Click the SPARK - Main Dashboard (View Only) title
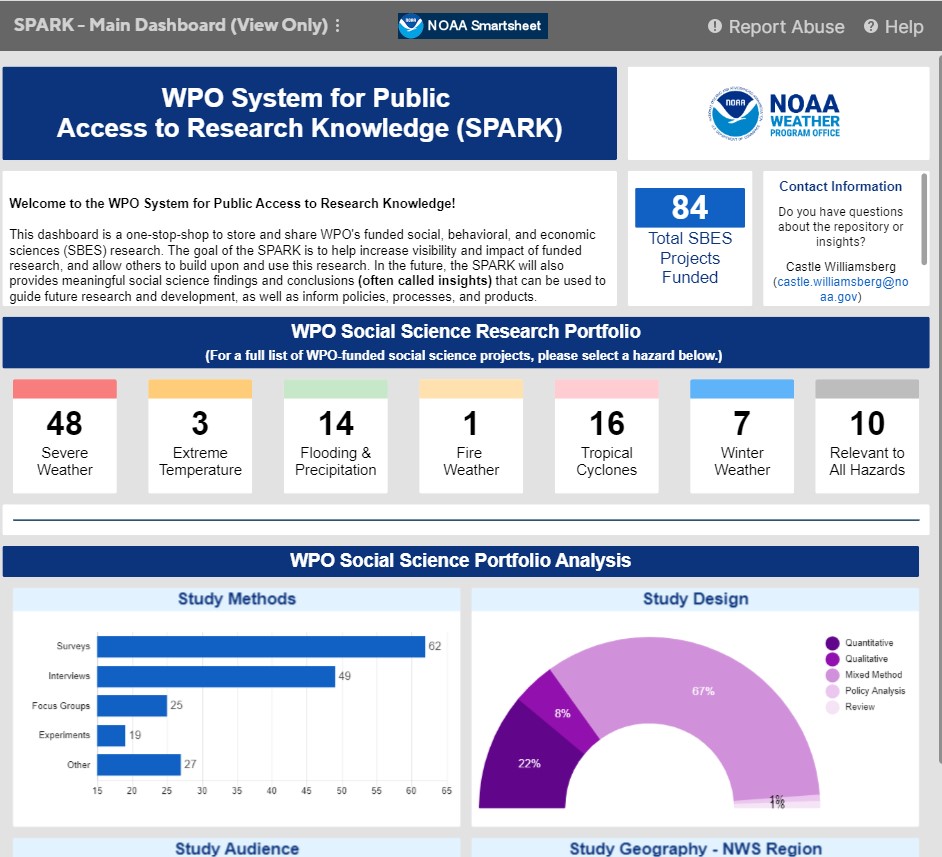The height and width of the screenshot is (857, 942). 171,25
